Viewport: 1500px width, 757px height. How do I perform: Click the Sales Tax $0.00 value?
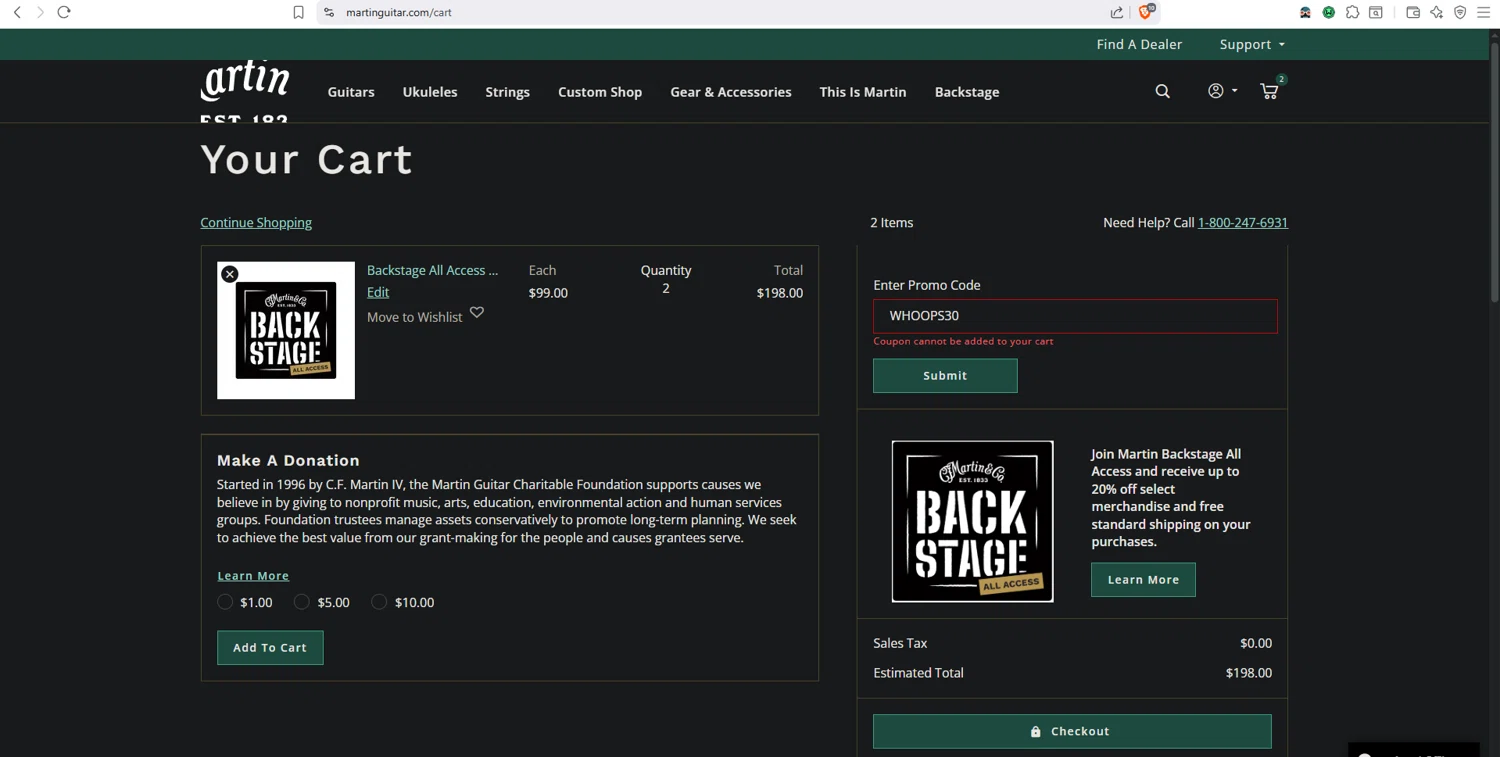point(1256,643)
